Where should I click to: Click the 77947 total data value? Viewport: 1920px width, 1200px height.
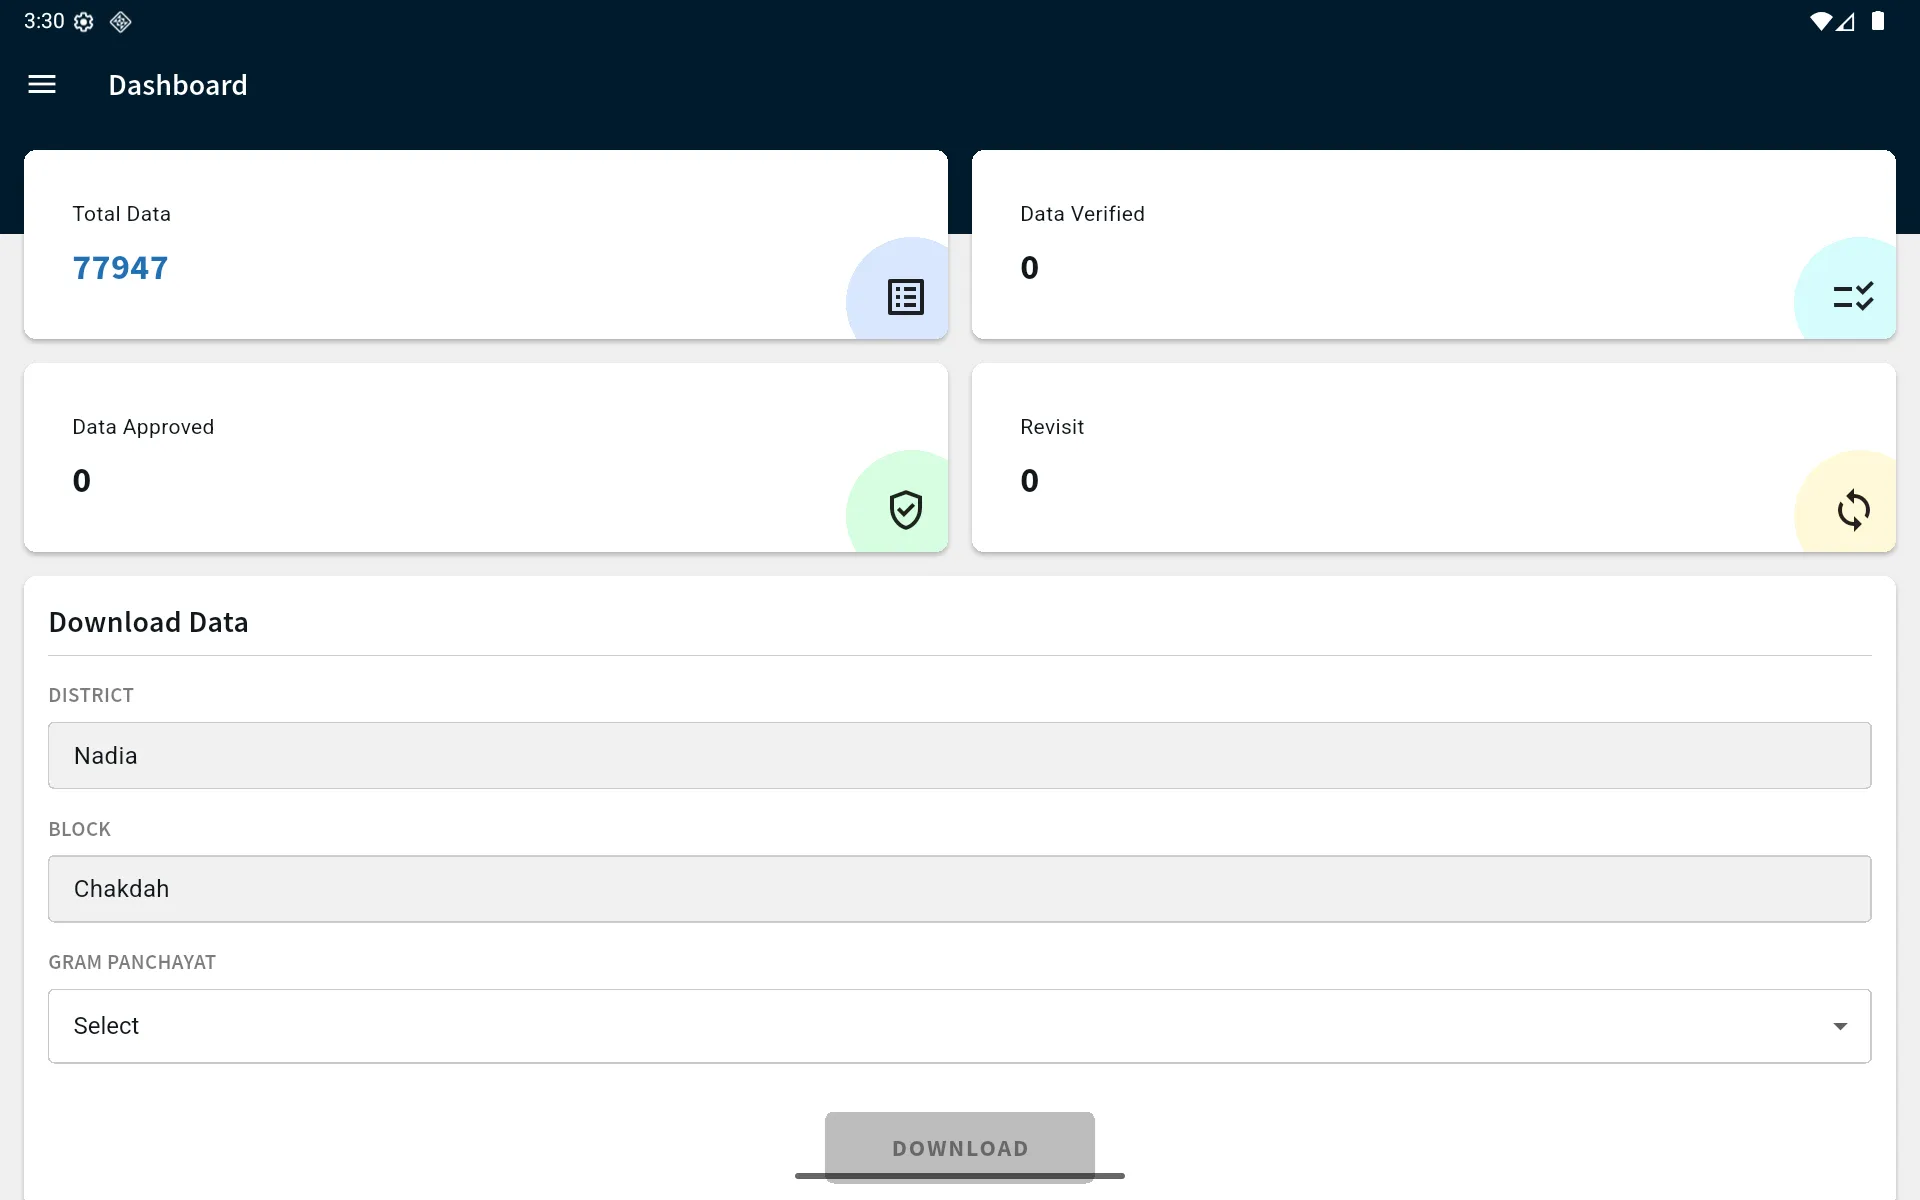120,268
